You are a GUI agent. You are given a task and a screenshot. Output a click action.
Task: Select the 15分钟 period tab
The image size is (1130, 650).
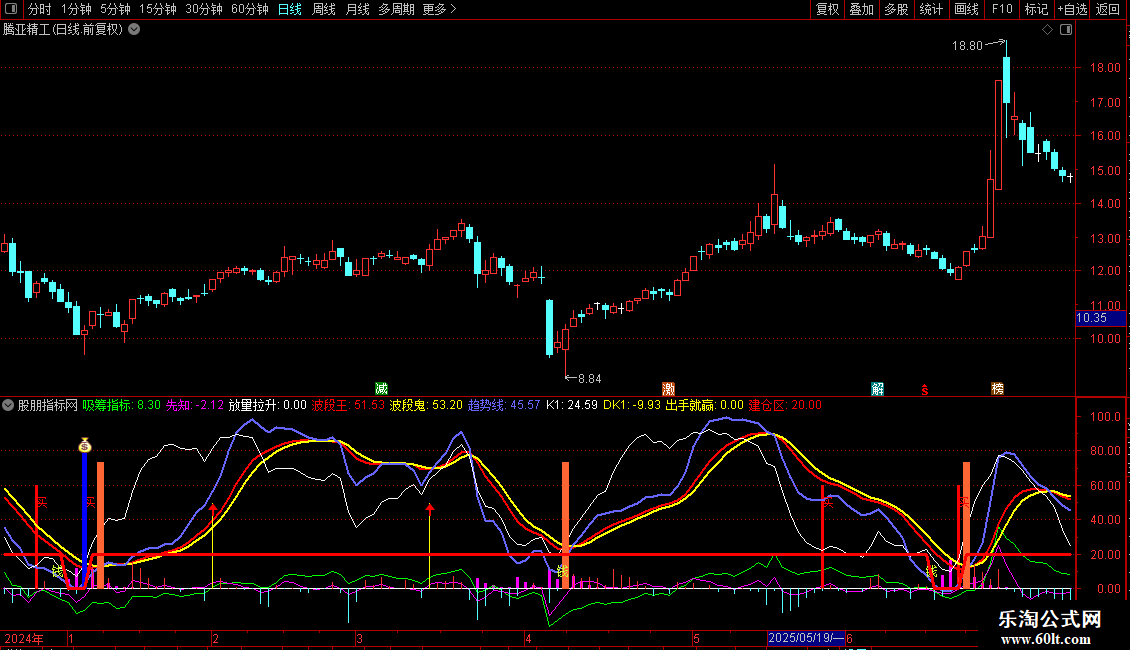157,9
